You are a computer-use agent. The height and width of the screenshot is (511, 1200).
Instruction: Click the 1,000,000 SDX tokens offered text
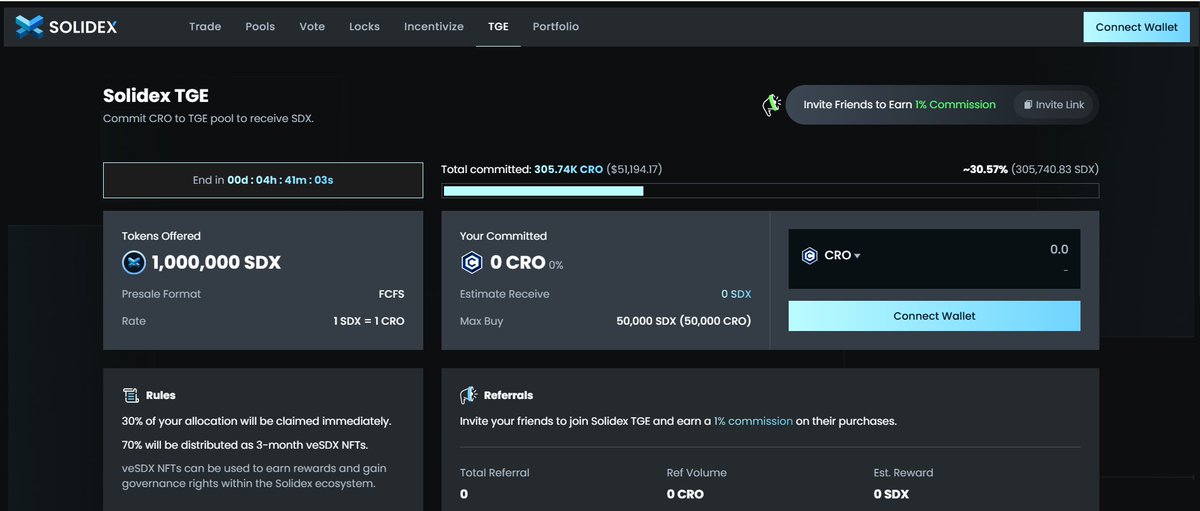(216, 263)
